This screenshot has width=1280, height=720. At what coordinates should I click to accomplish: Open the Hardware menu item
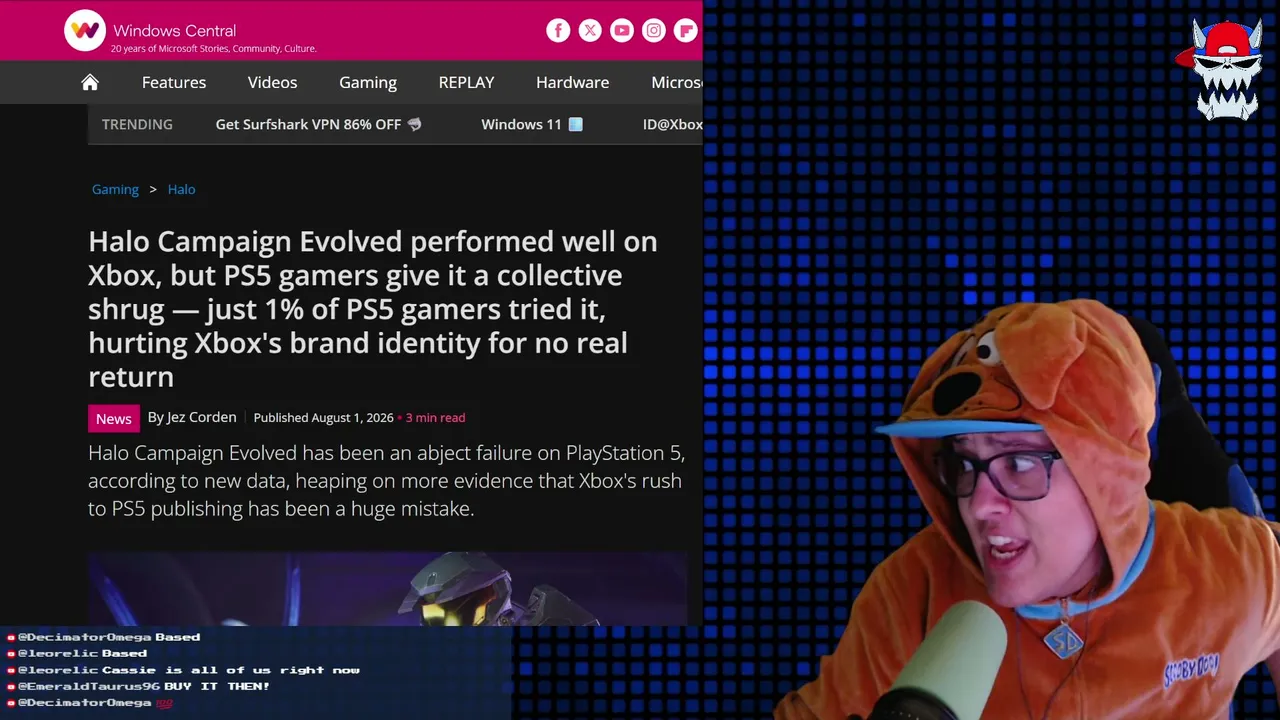572,82
